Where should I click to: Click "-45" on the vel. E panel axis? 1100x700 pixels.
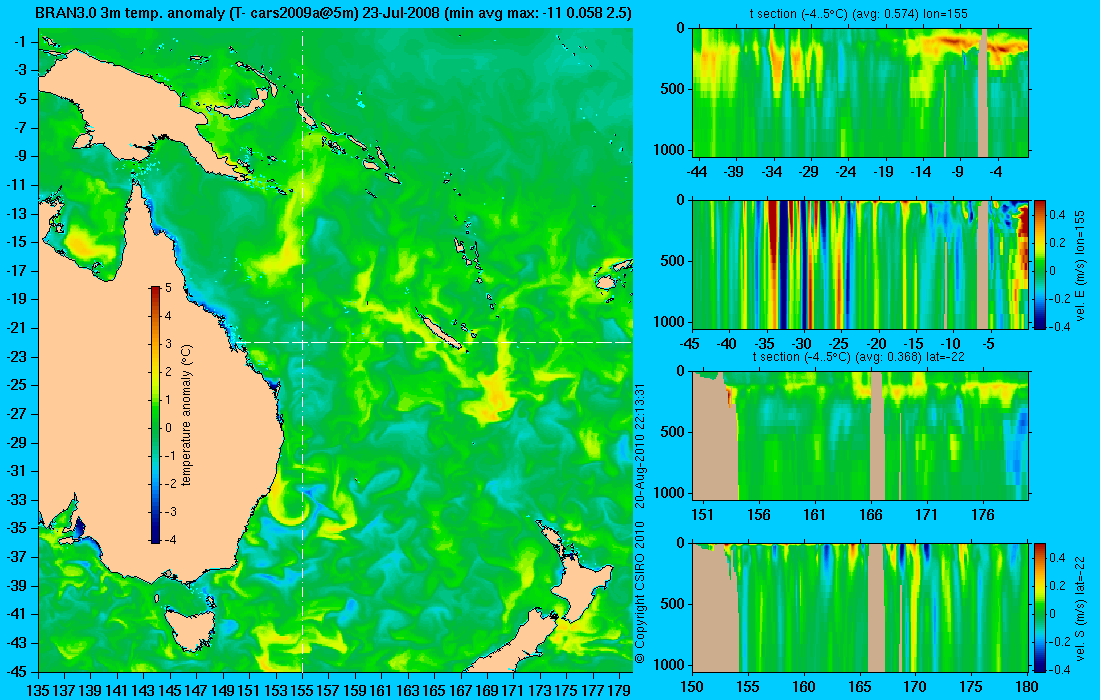click(x=690, y=344)
